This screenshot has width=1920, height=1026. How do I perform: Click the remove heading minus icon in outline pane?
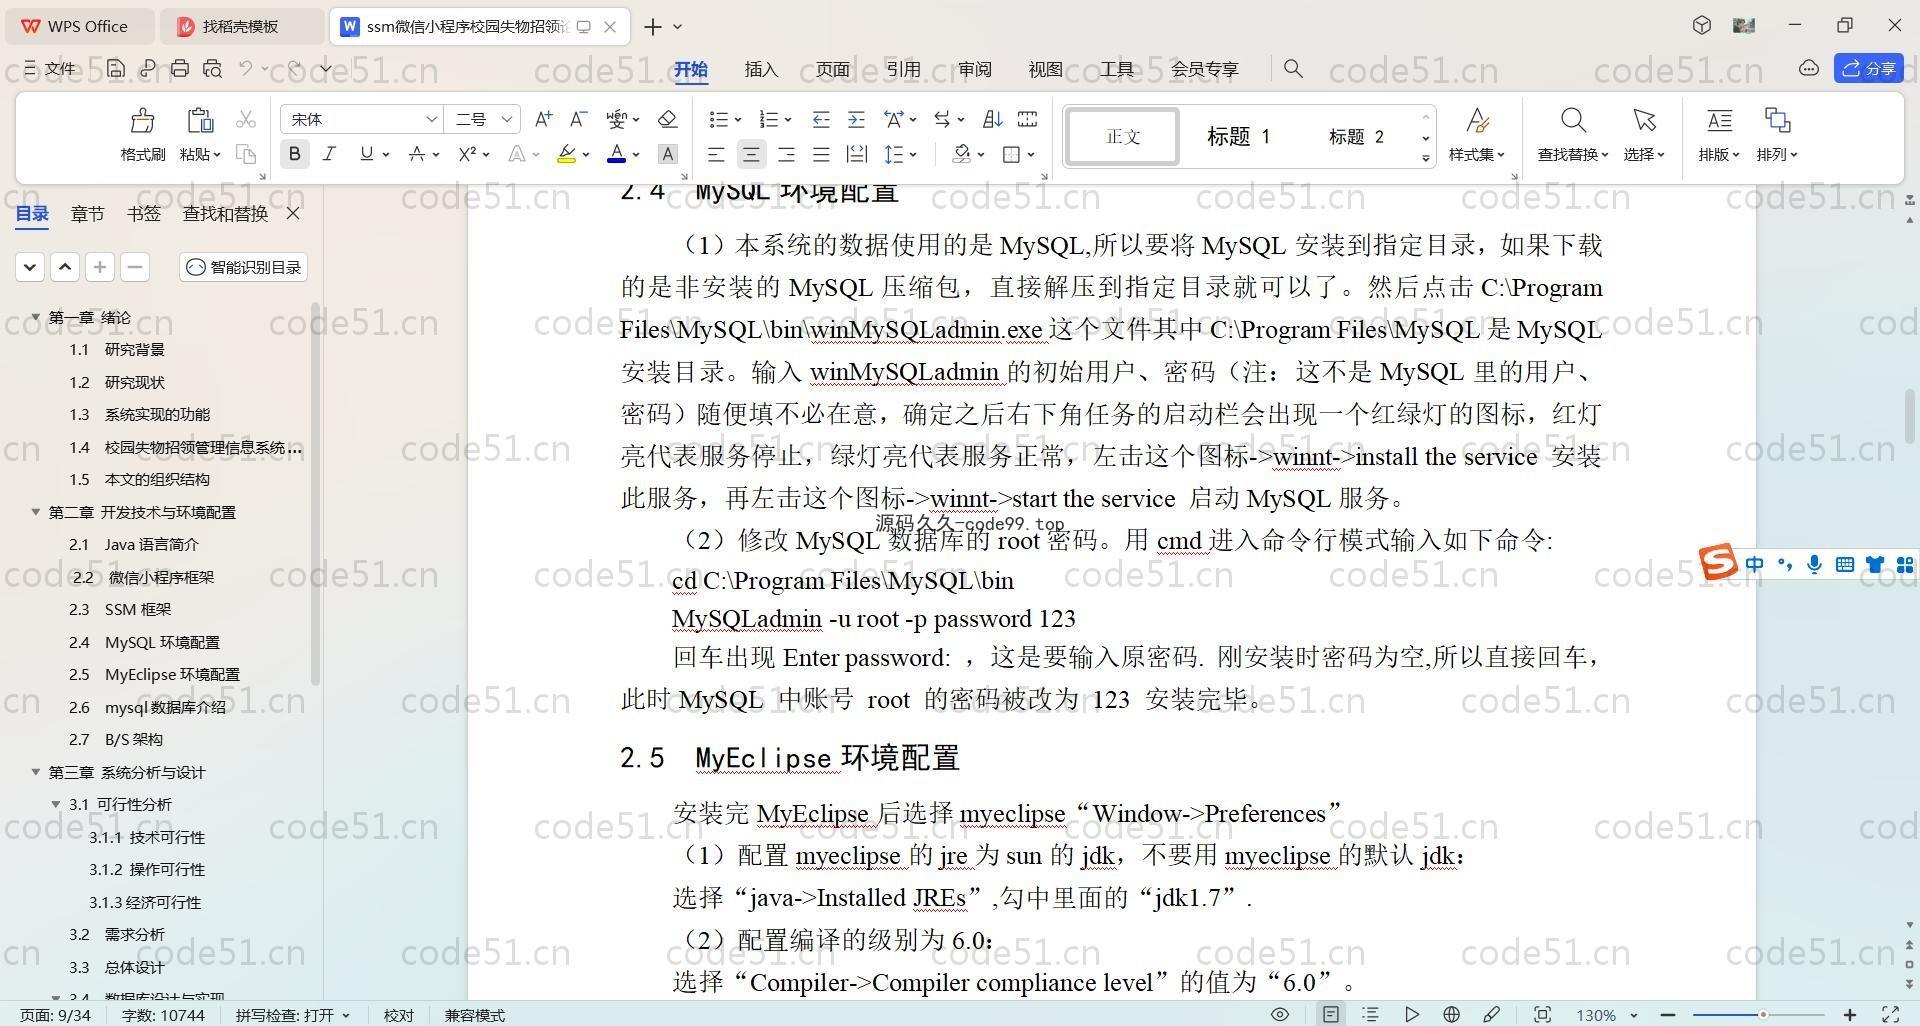(x=135, y=267)
